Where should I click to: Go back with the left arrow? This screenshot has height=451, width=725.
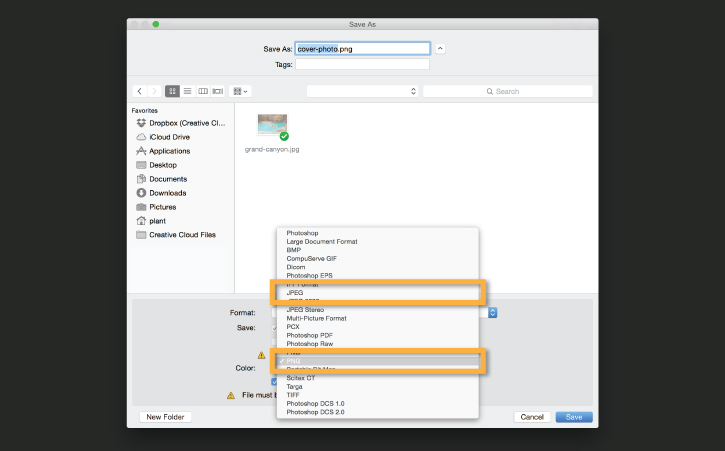point(140,91)
